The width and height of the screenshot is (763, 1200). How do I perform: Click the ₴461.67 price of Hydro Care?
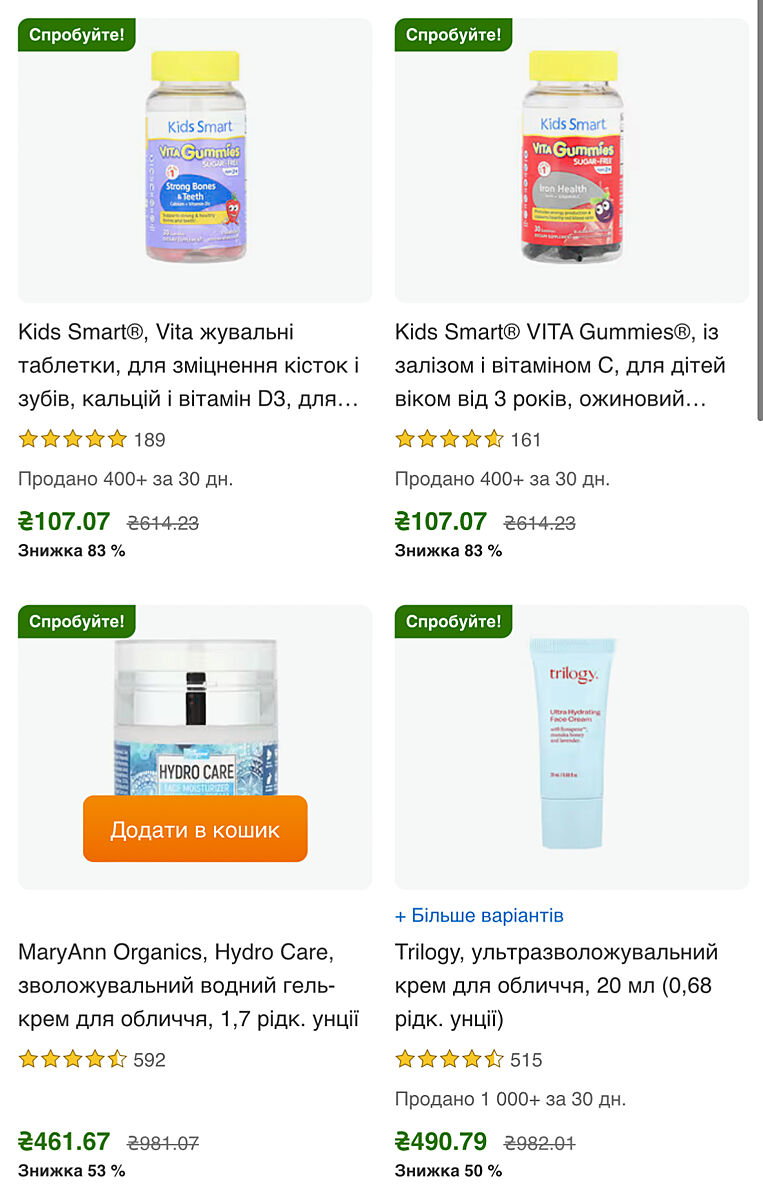point(64,1141)
